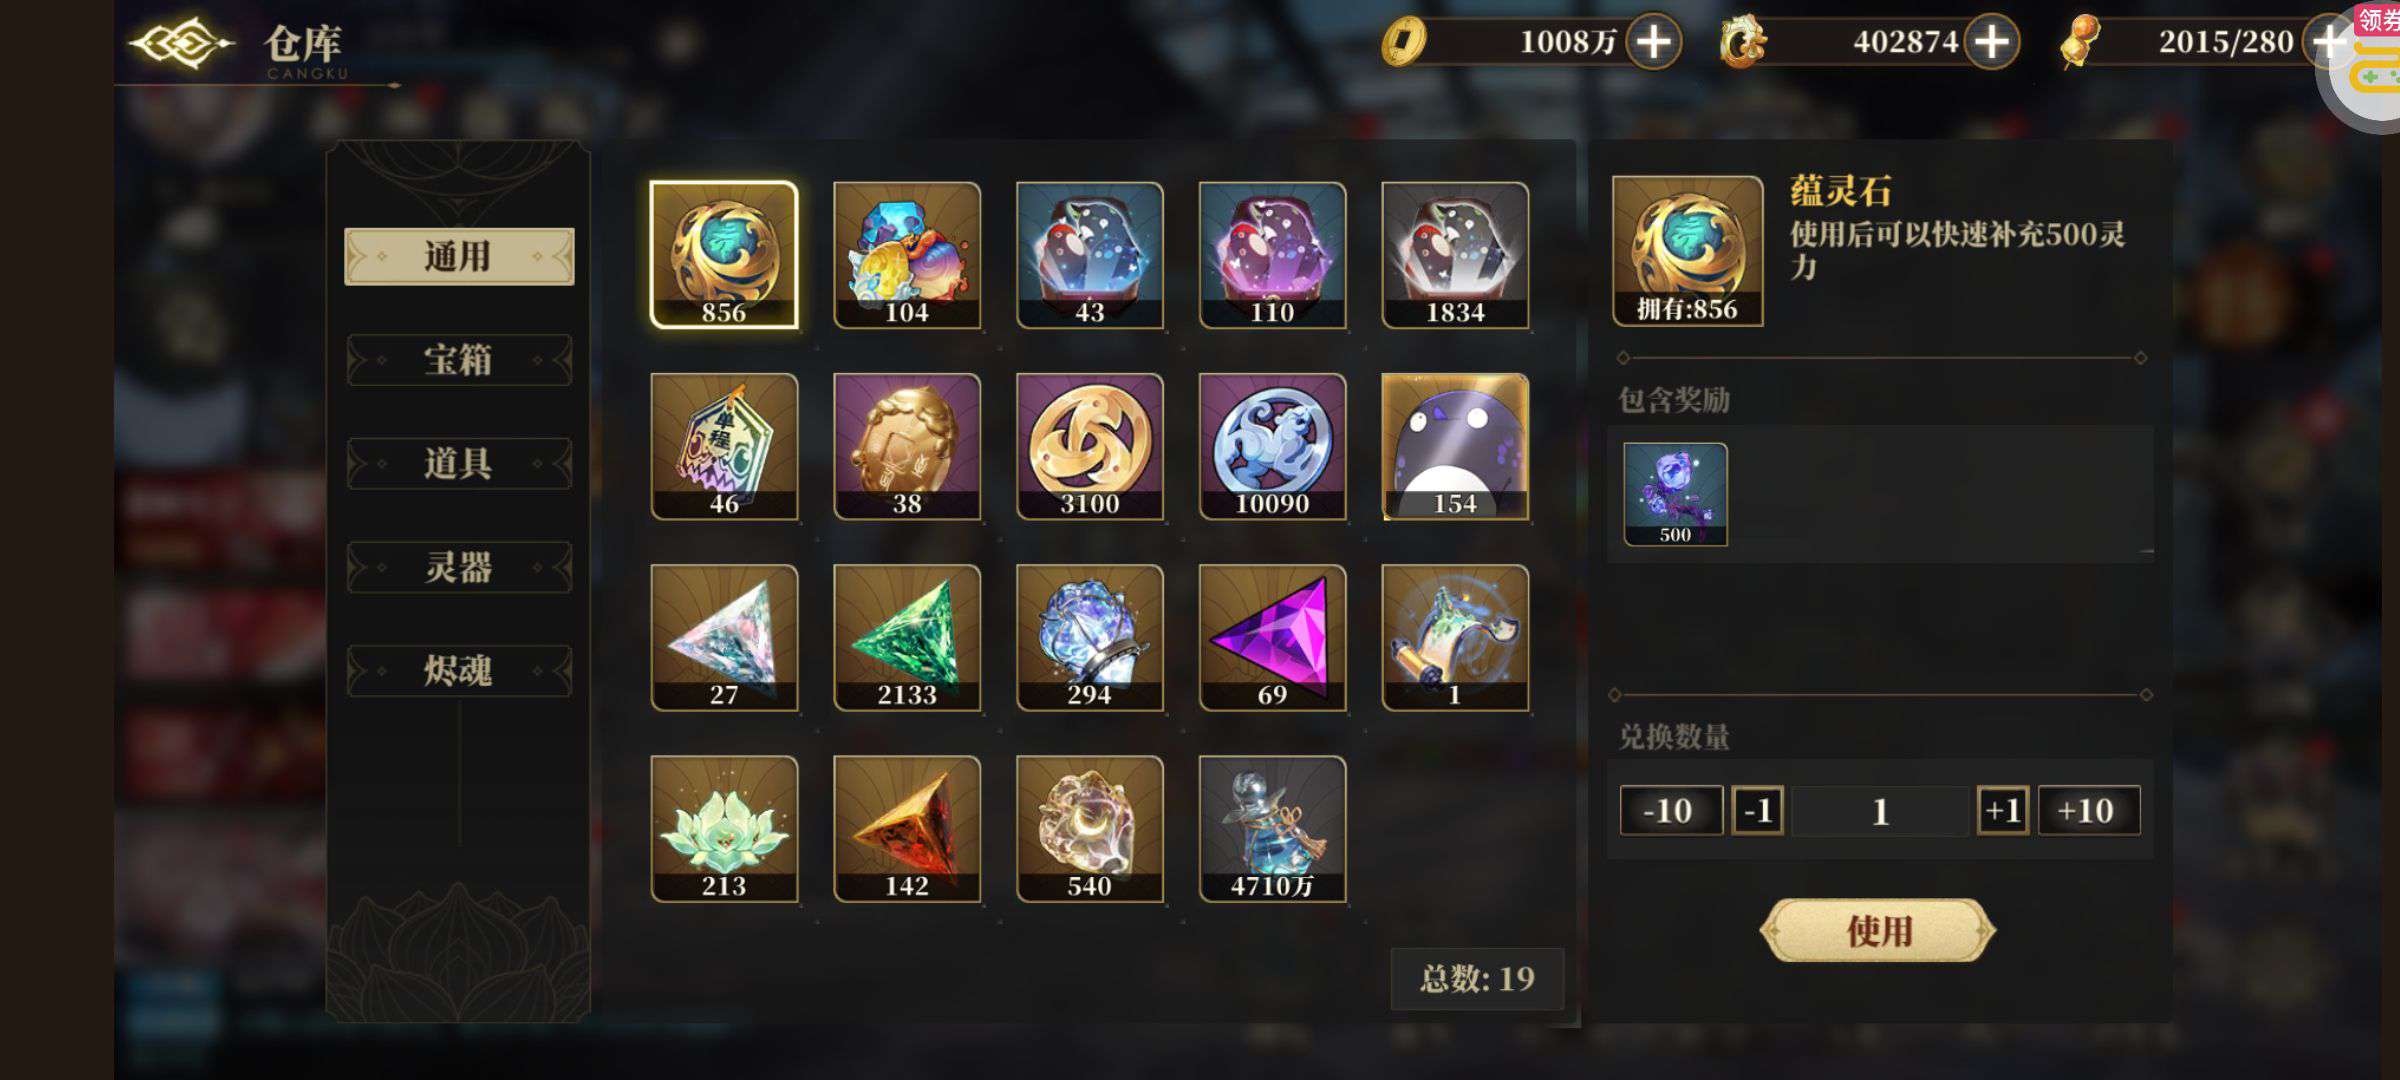Click the back emblem beside 仓库
Screen dimensions: 2400x1080
182,43
